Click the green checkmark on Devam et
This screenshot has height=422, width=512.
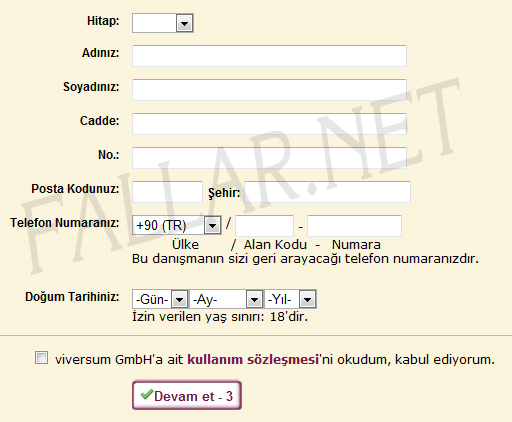pos(147,394)
